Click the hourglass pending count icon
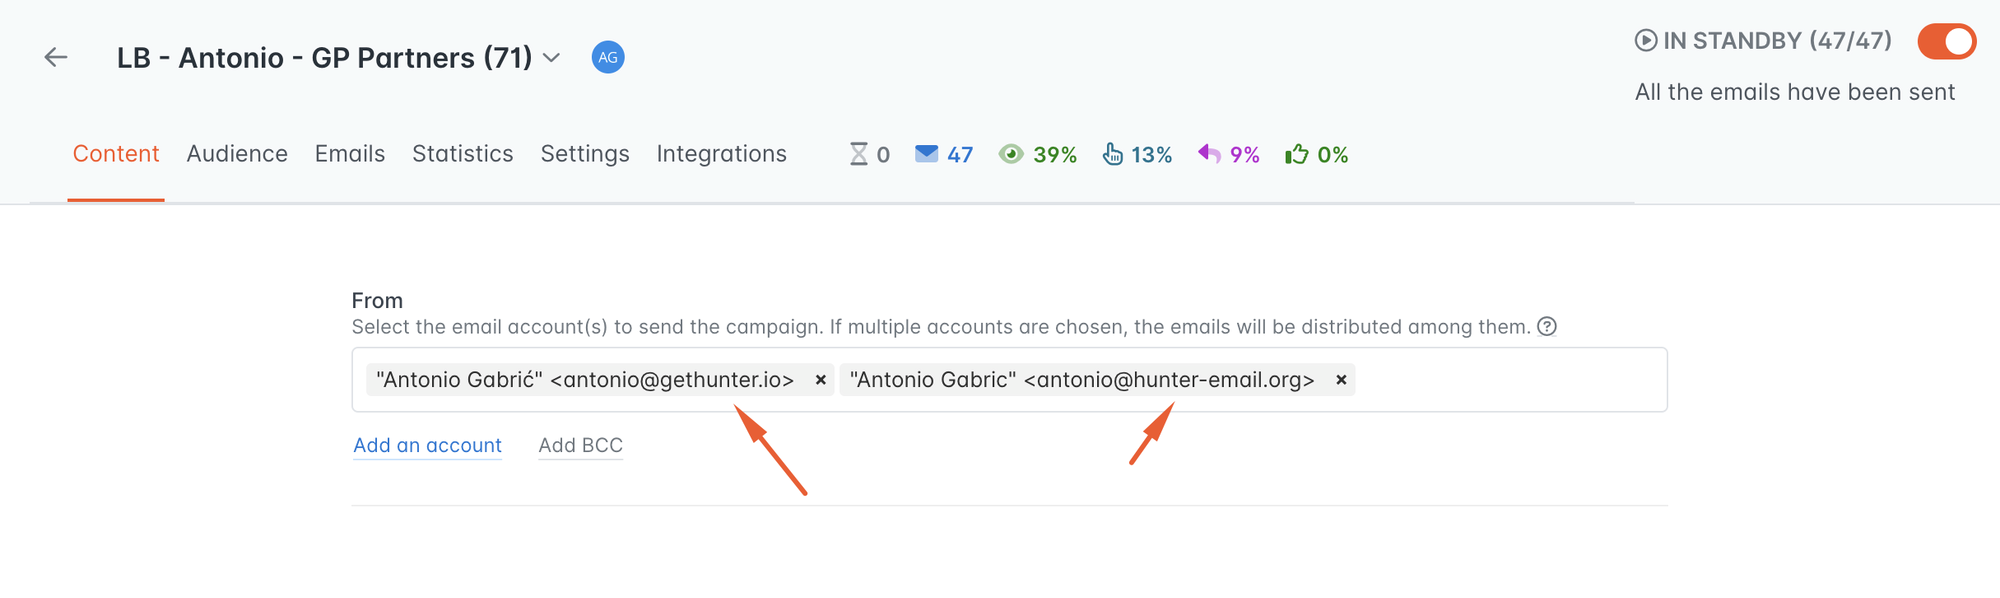 (x=859, y=154)
